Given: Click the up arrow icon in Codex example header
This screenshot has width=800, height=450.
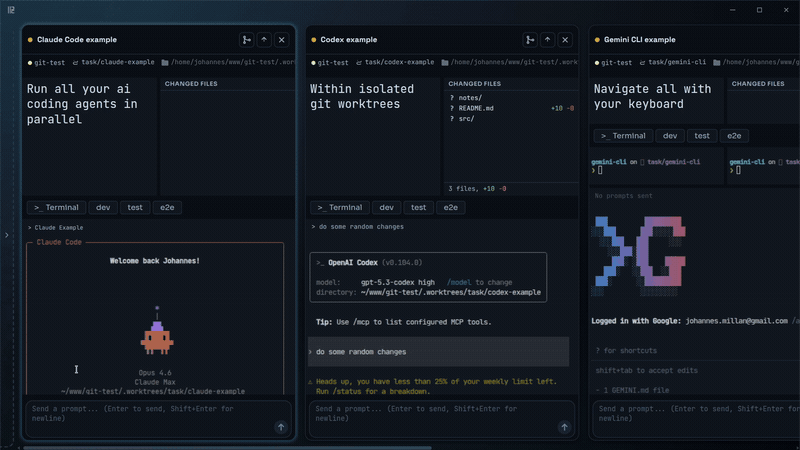Looking at the screenshot, I should (x=548, y=40).
